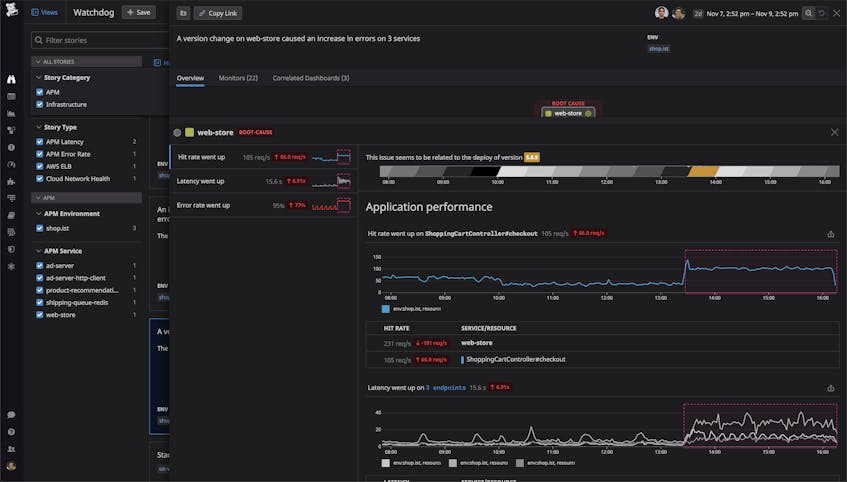Viewport: 847px width, 482px height.
Task: Select the Error rate went up row
Action: pyautogui.click(x=263, y=205)
